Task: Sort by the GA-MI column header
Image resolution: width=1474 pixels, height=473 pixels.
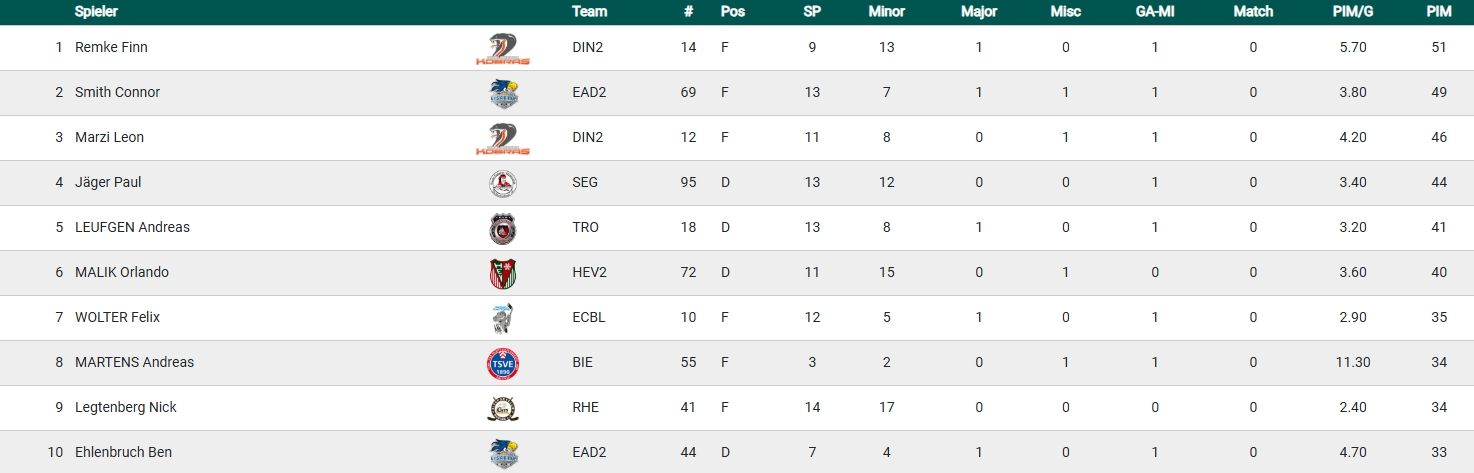Action: [x=1154, y=12]
